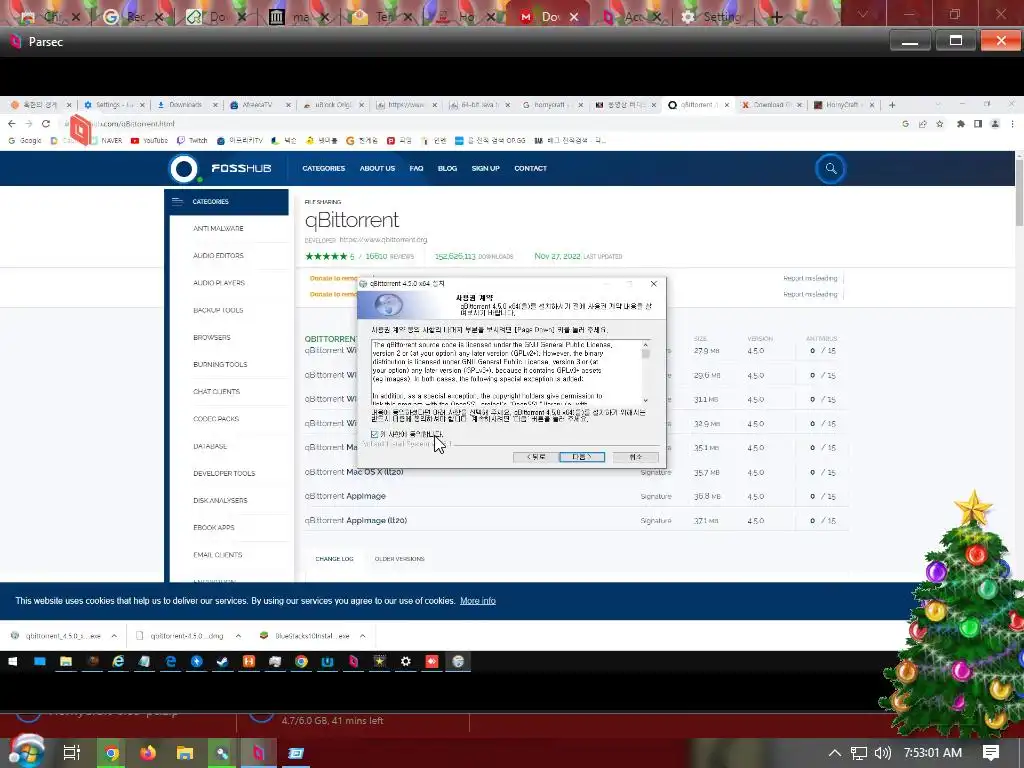Viewport: 1024px width, 768px height.
Task: Open local taskbar Parsec icon
Action: coord(259,753)
